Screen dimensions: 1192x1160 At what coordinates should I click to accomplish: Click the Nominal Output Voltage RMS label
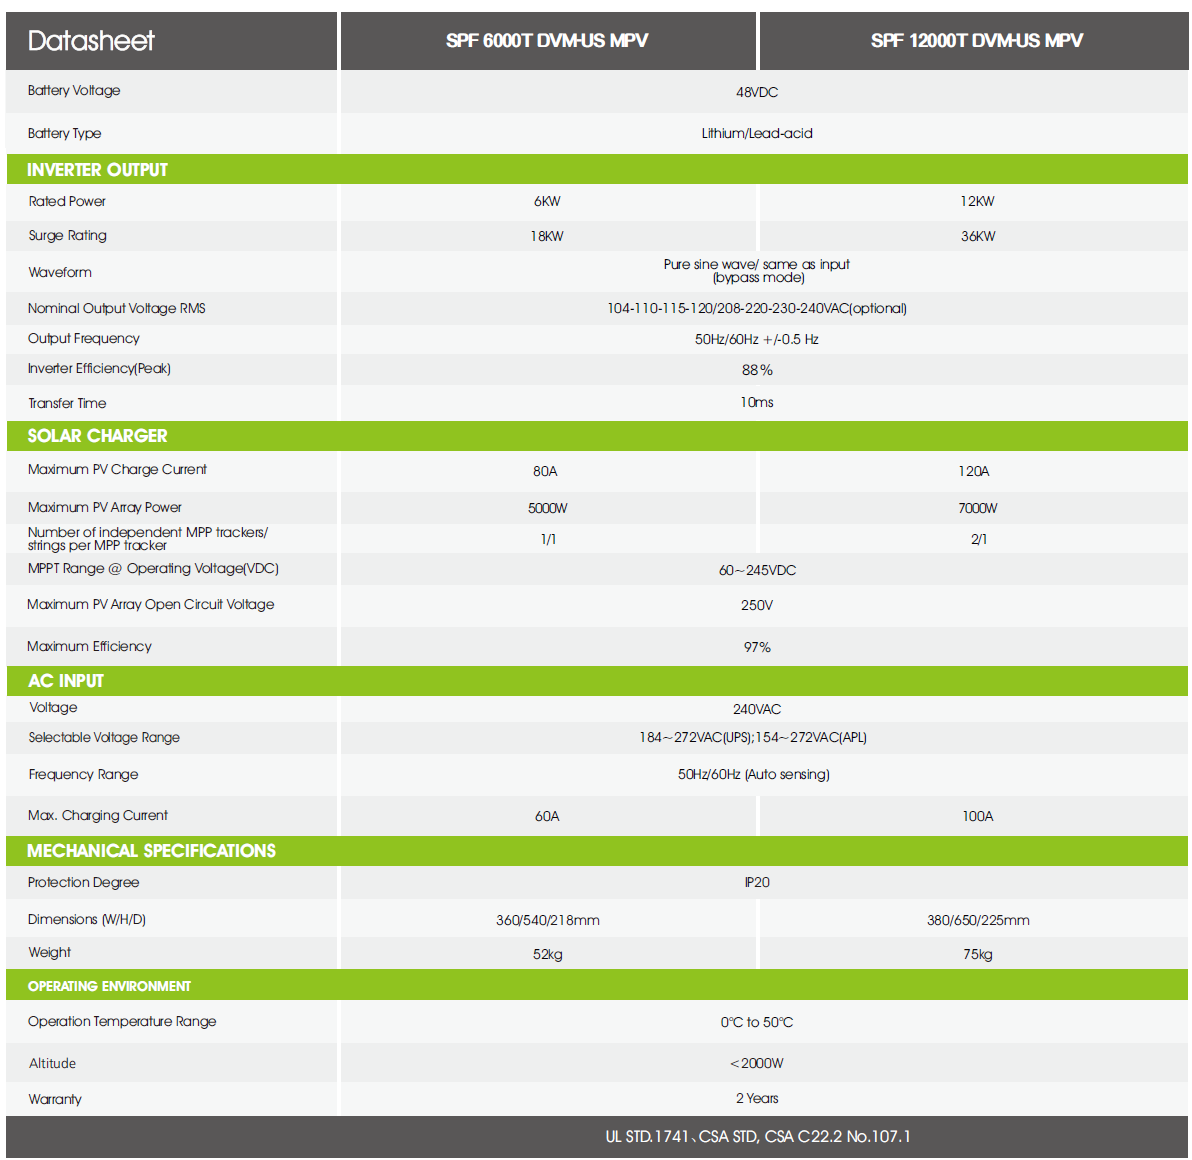point(117,308)
